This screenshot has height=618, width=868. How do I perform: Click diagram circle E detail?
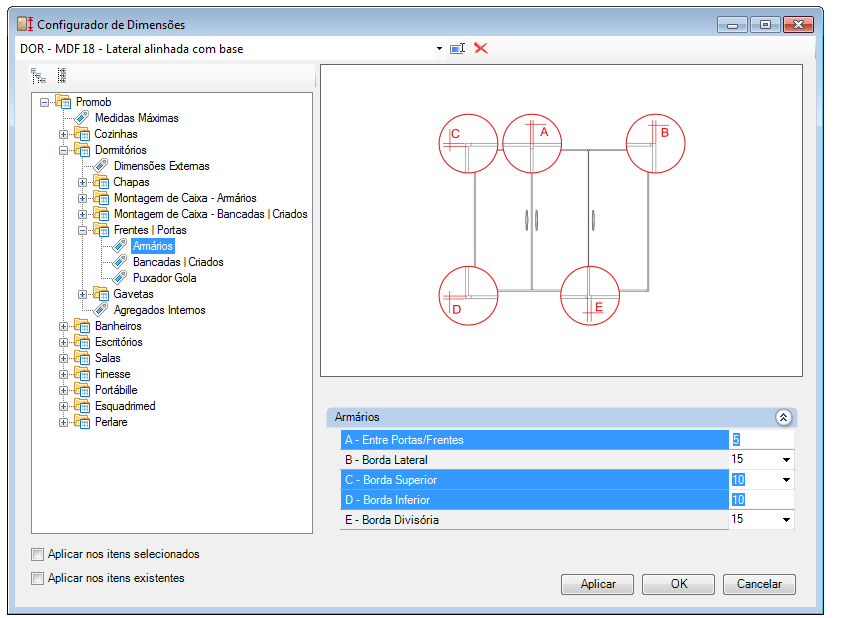(590, 296)
